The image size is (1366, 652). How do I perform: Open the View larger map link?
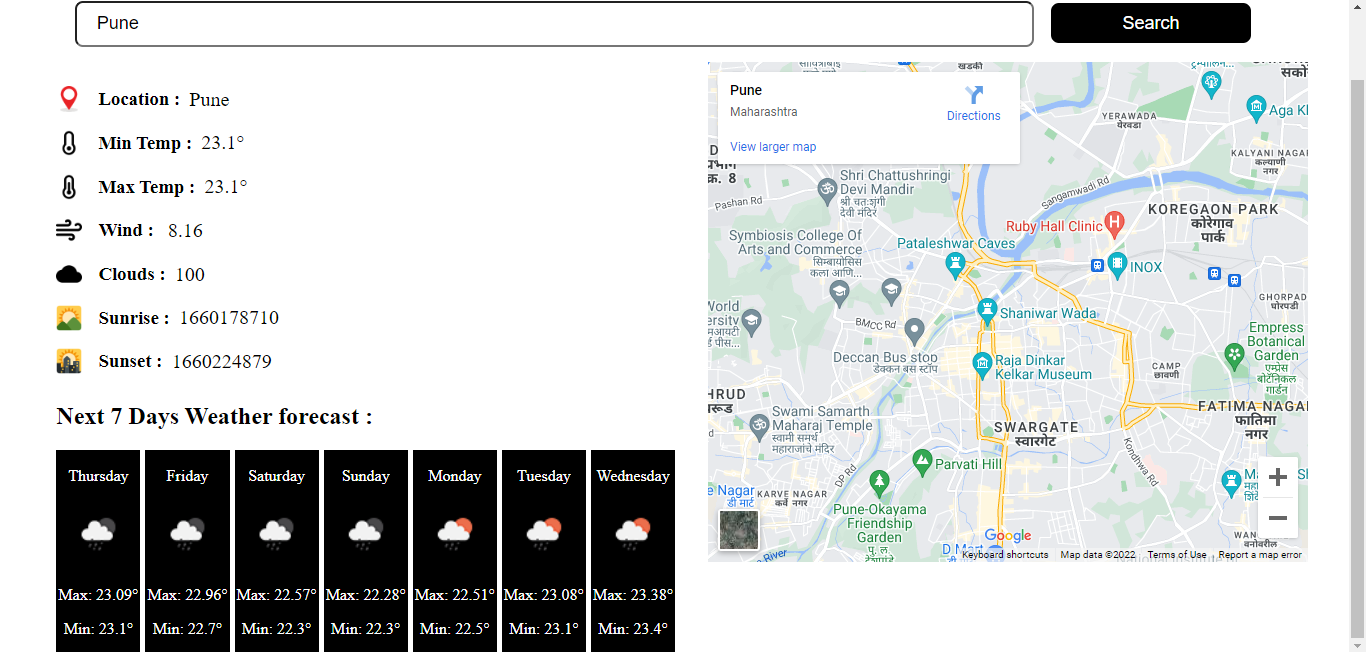click(772, 146)
